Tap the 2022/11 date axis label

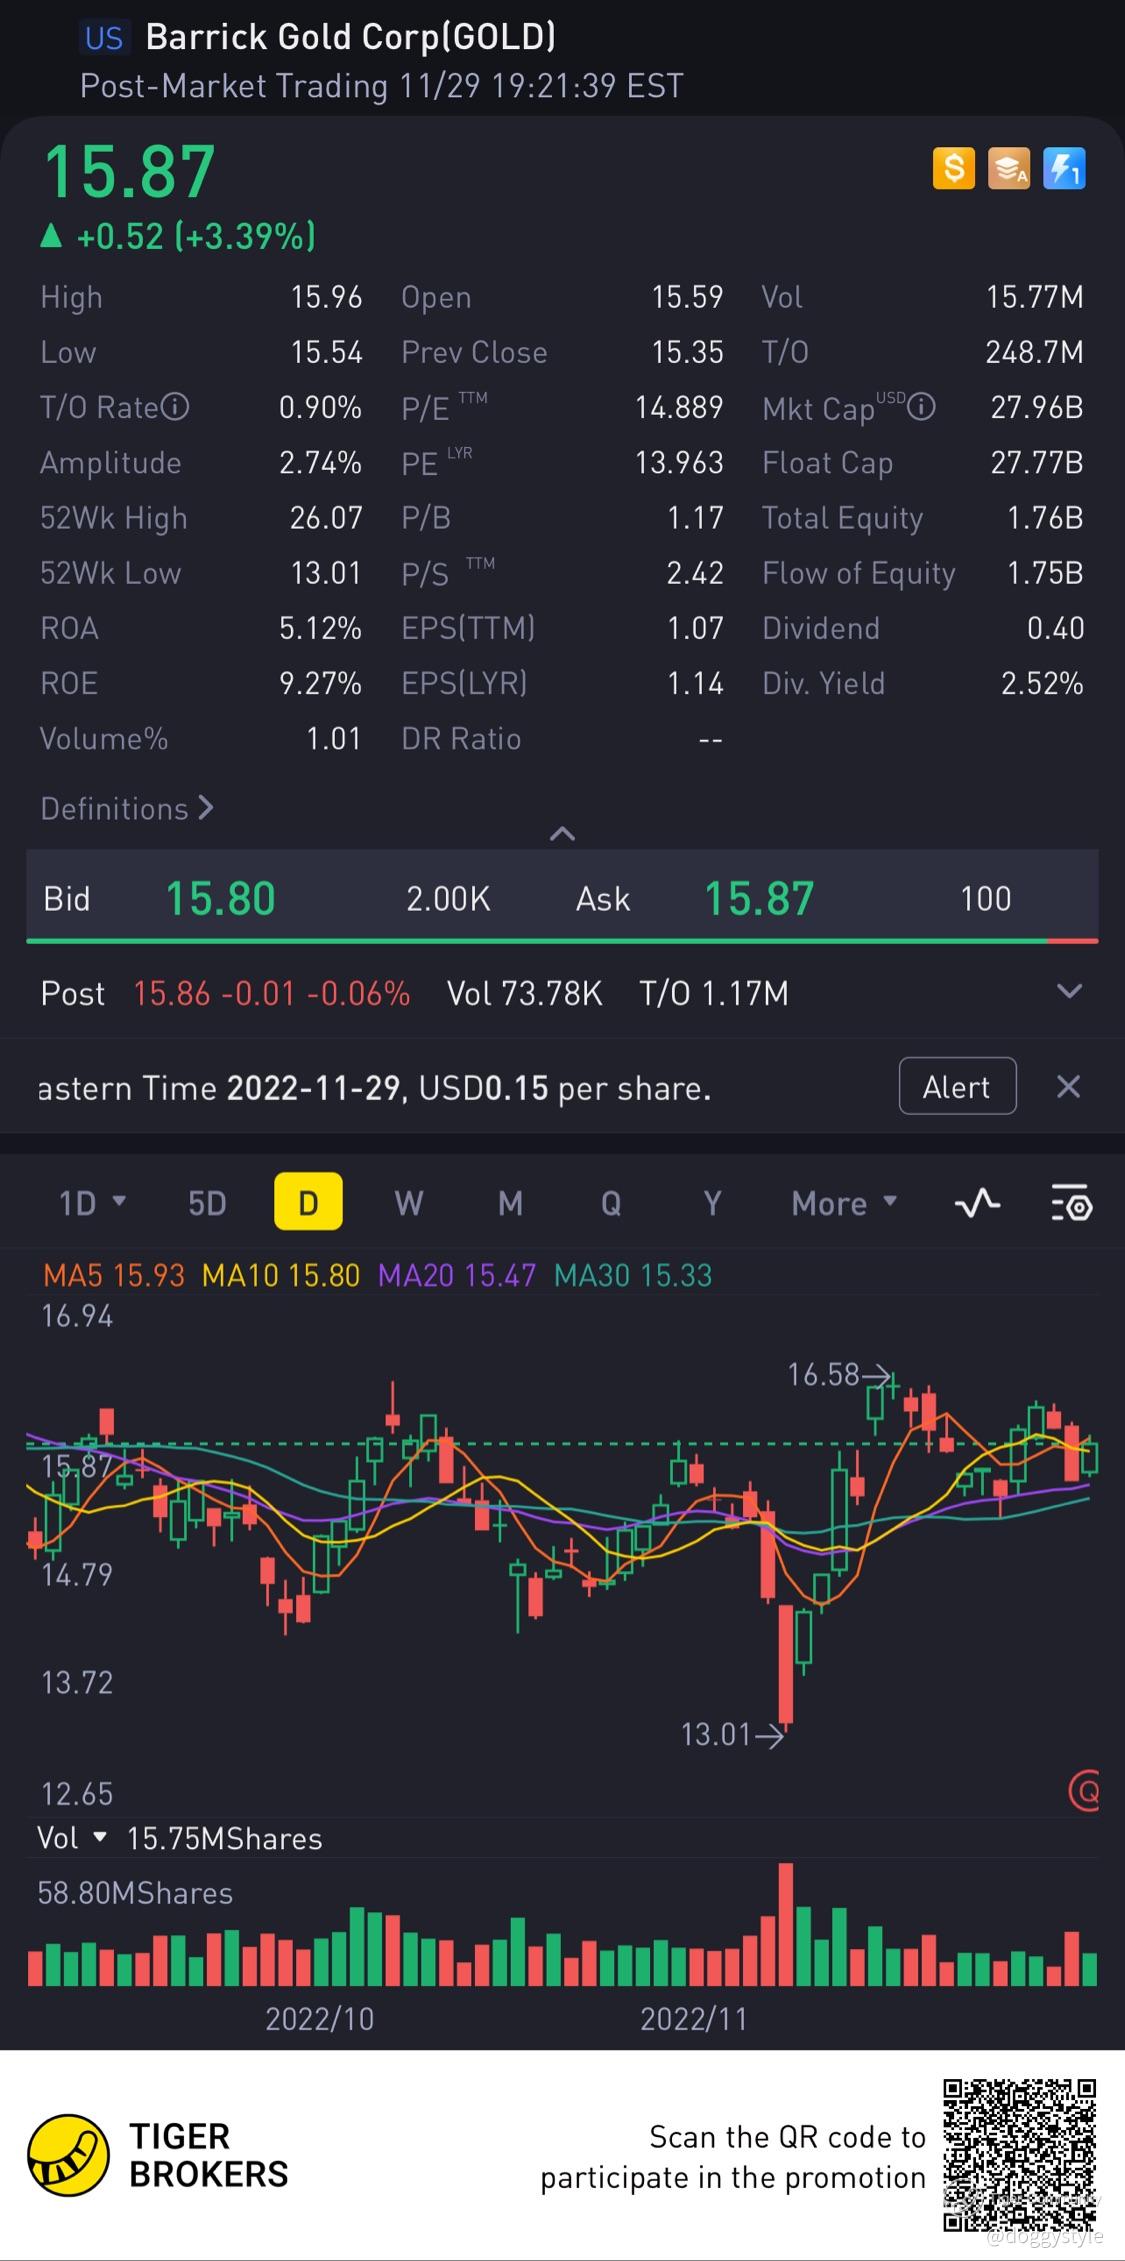(694, 2018)
